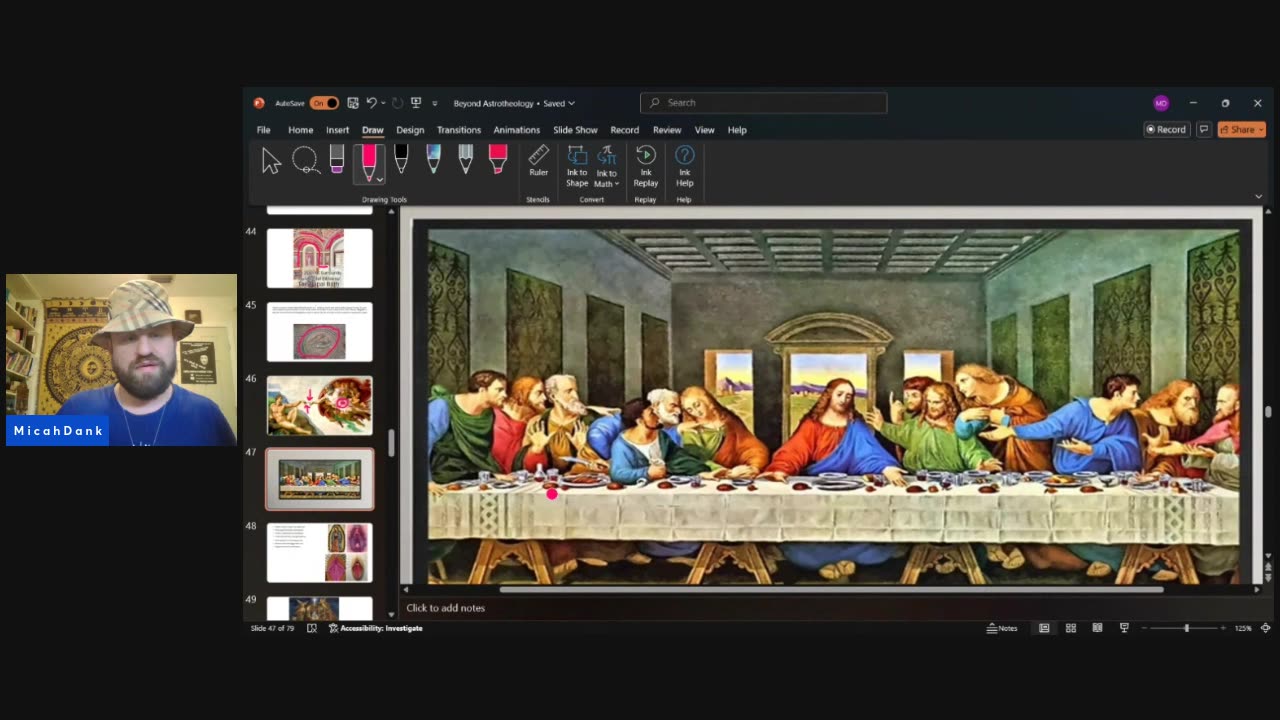Open Customize Quick Access Toolbar dropdown
The image size is (1280, 720).
coord(434,103)
